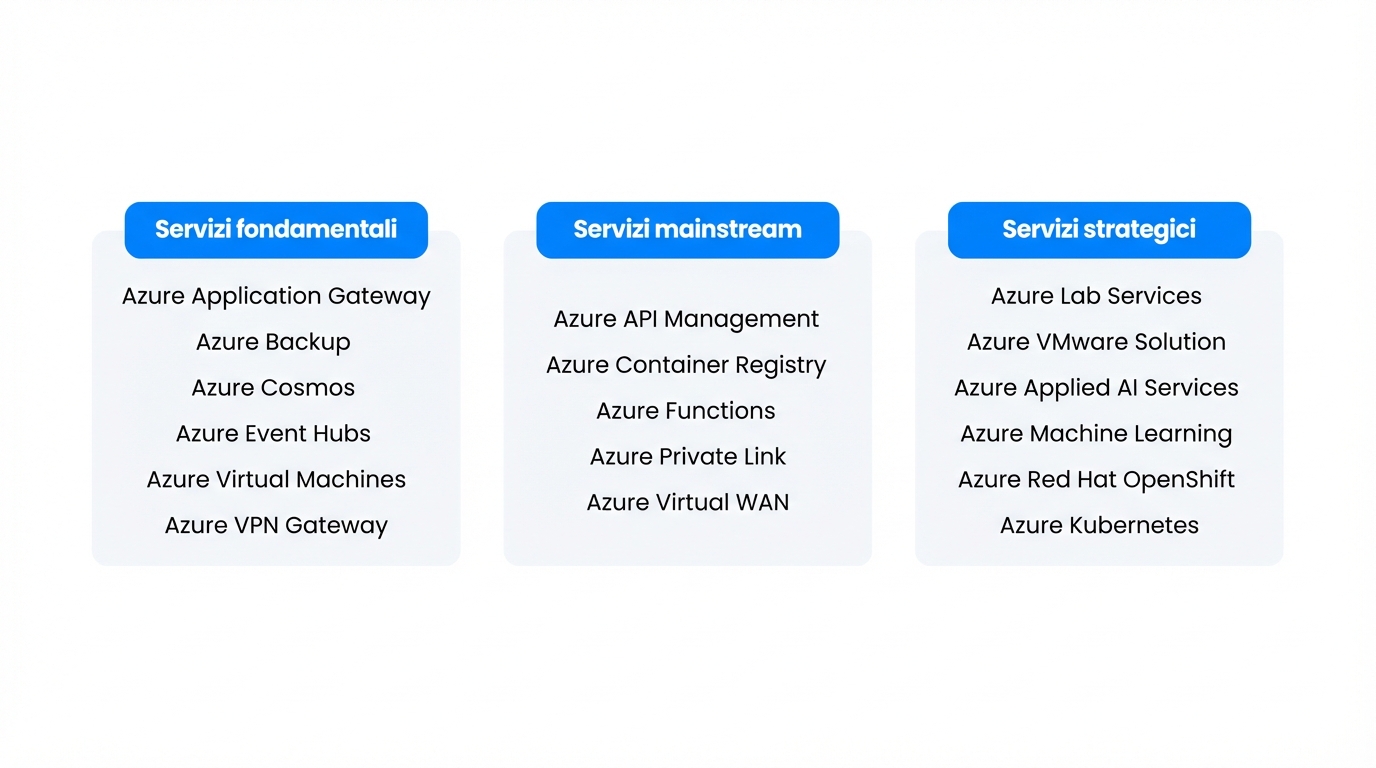The width and height of the screenshot is (1376, 768).
Task: Select Azure Backup in the list
Action: click(273, 342)
